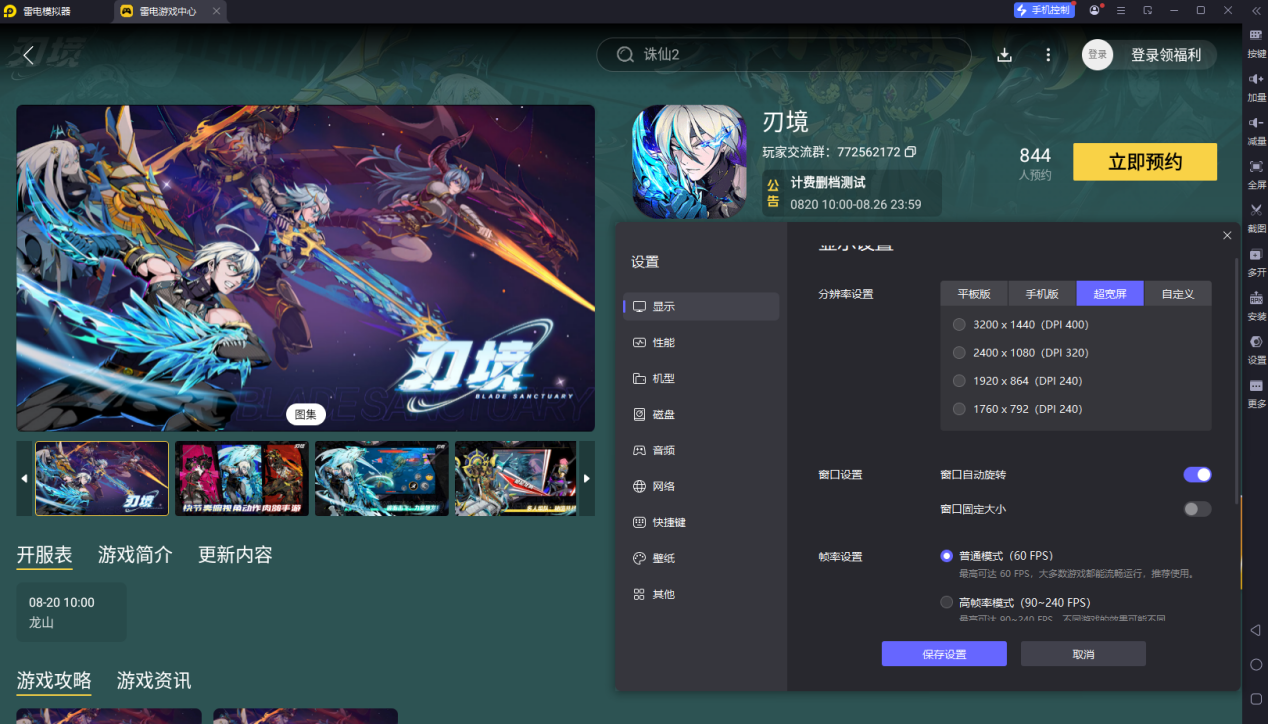Open the 手机控制 phone control feature

coord(1043,10)
